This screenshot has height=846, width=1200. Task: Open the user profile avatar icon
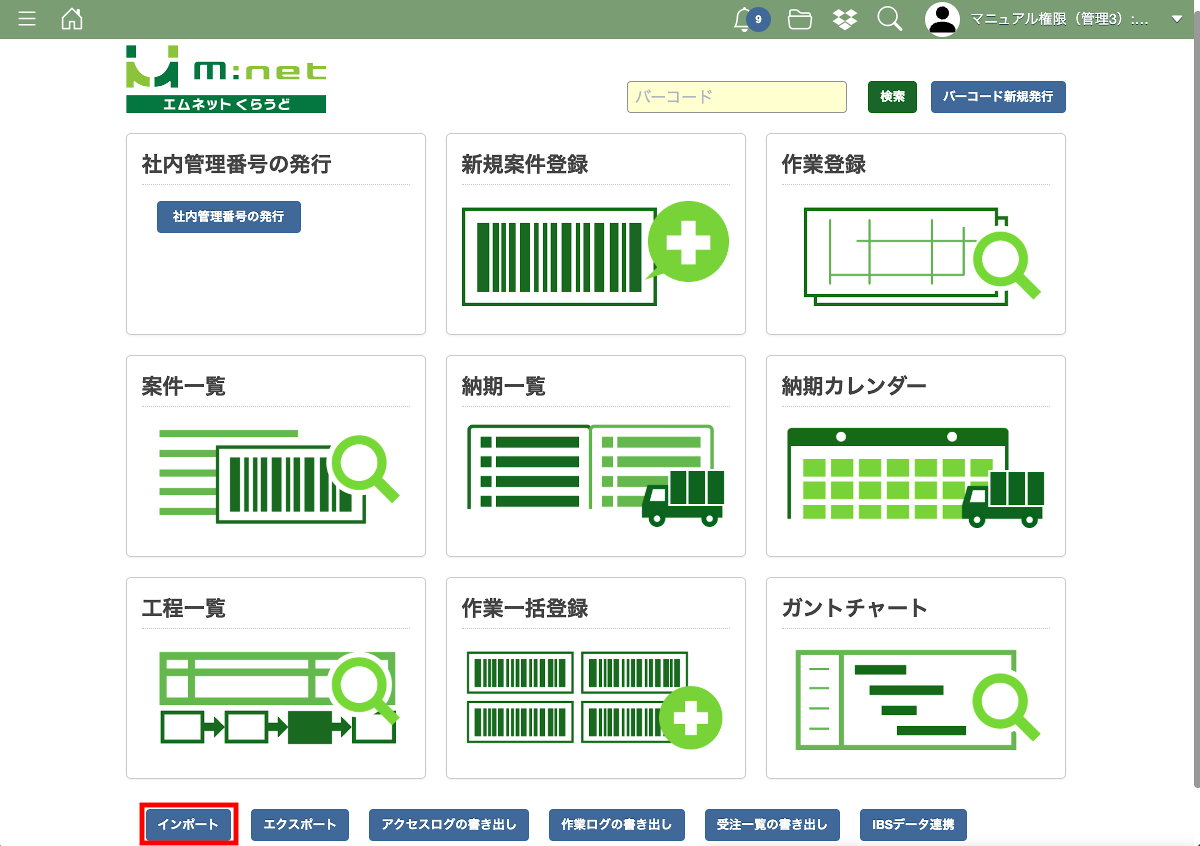(x=942, y=19)
